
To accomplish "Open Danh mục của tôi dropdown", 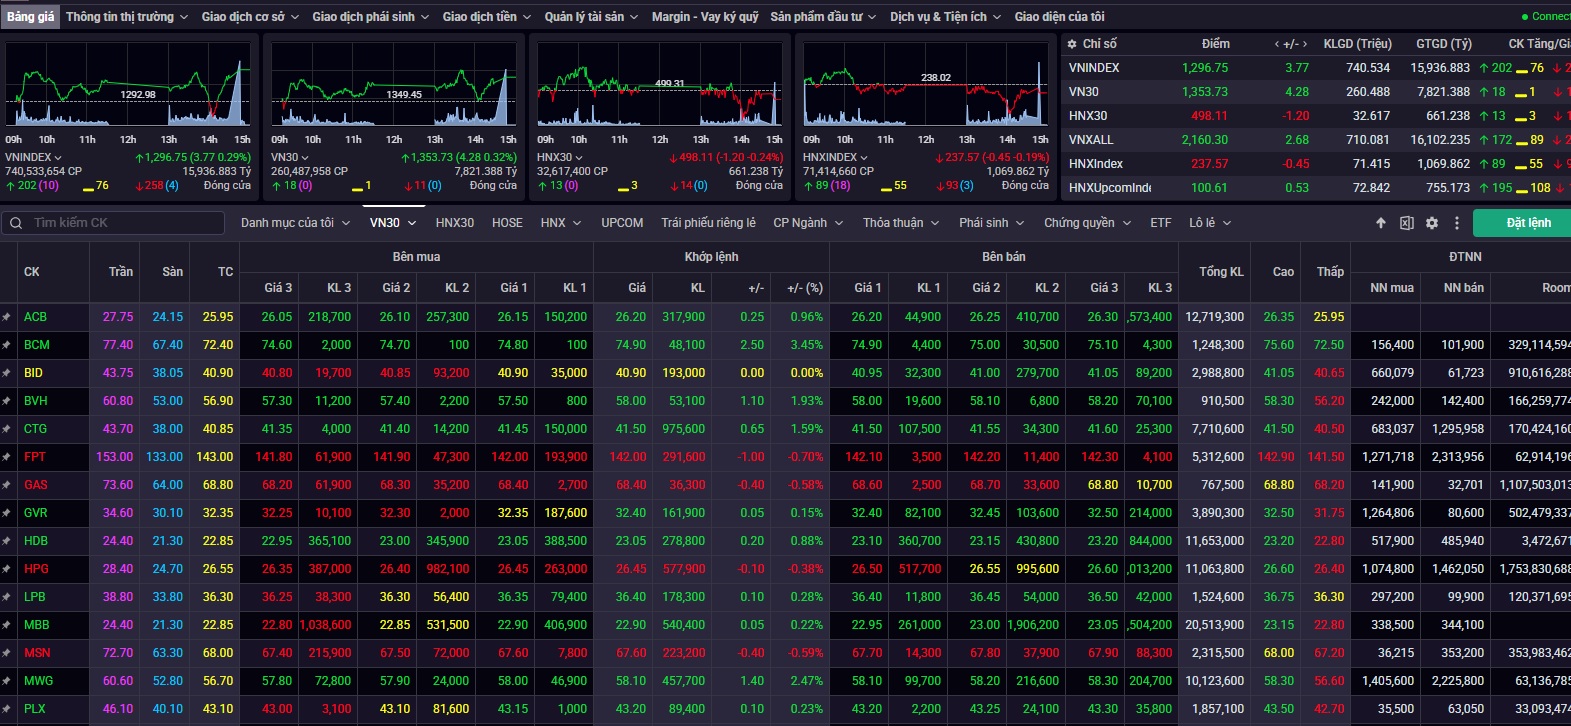I will point(295,223).
